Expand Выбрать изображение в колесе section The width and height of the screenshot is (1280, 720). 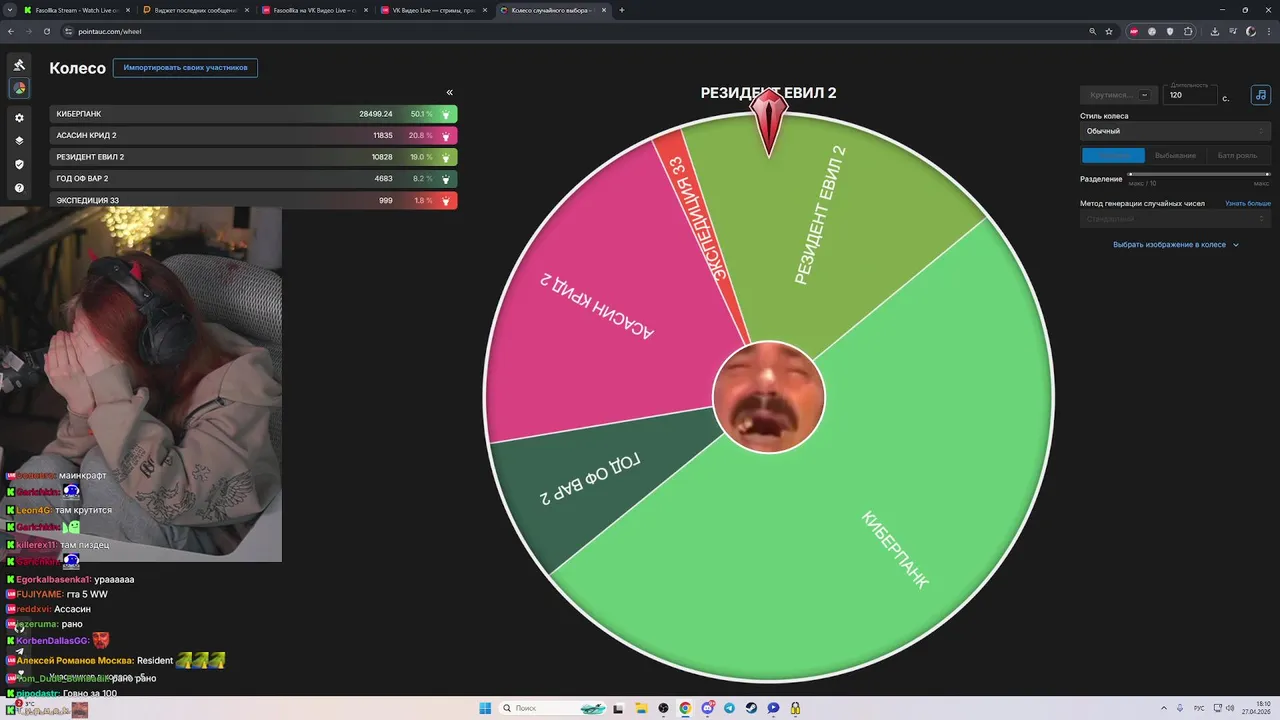1176,244
